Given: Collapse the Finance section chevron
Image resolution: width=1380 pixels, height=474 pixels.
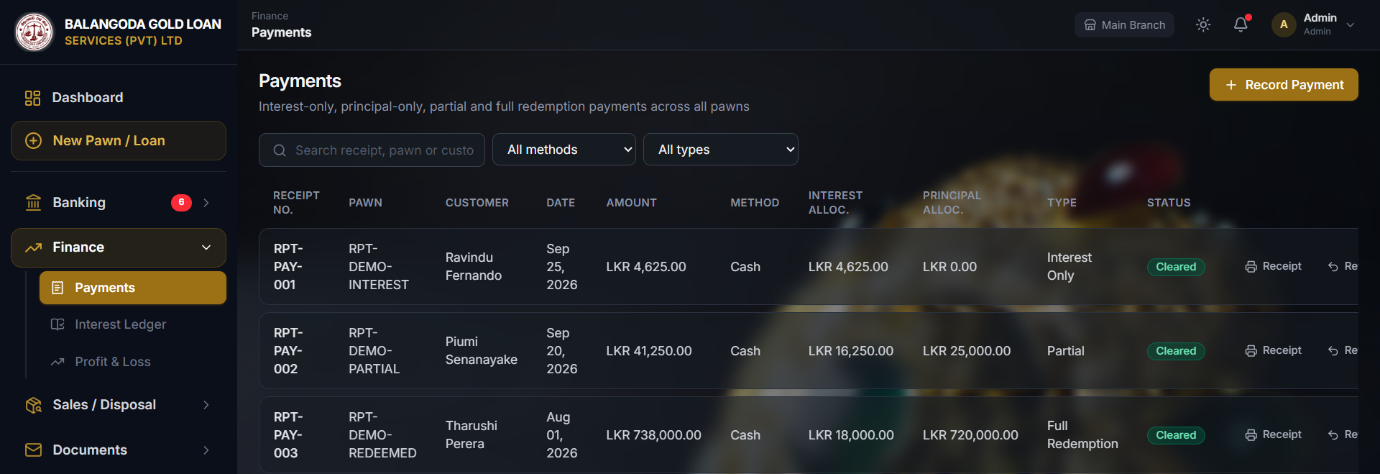Looking at the screenshot, I should (206, 248).
